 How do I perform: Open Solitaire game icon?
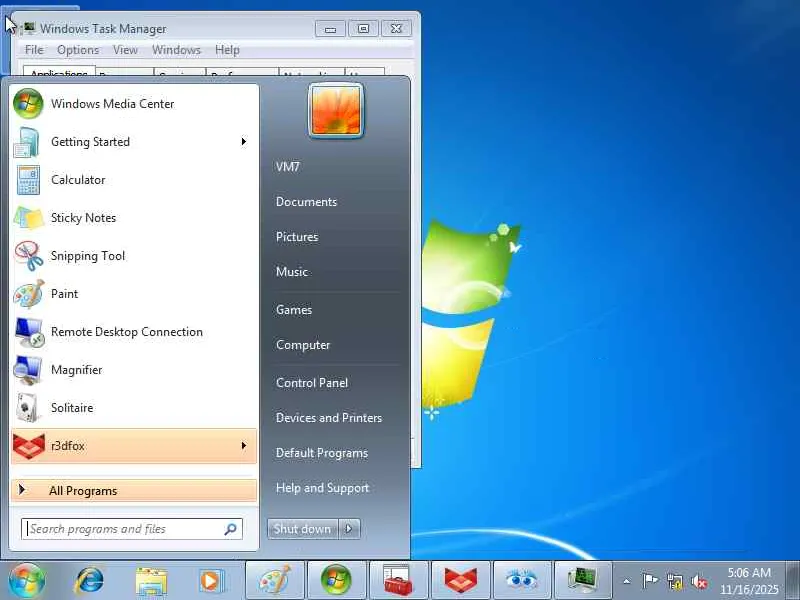pyautogui.click(x=28, y=408)
